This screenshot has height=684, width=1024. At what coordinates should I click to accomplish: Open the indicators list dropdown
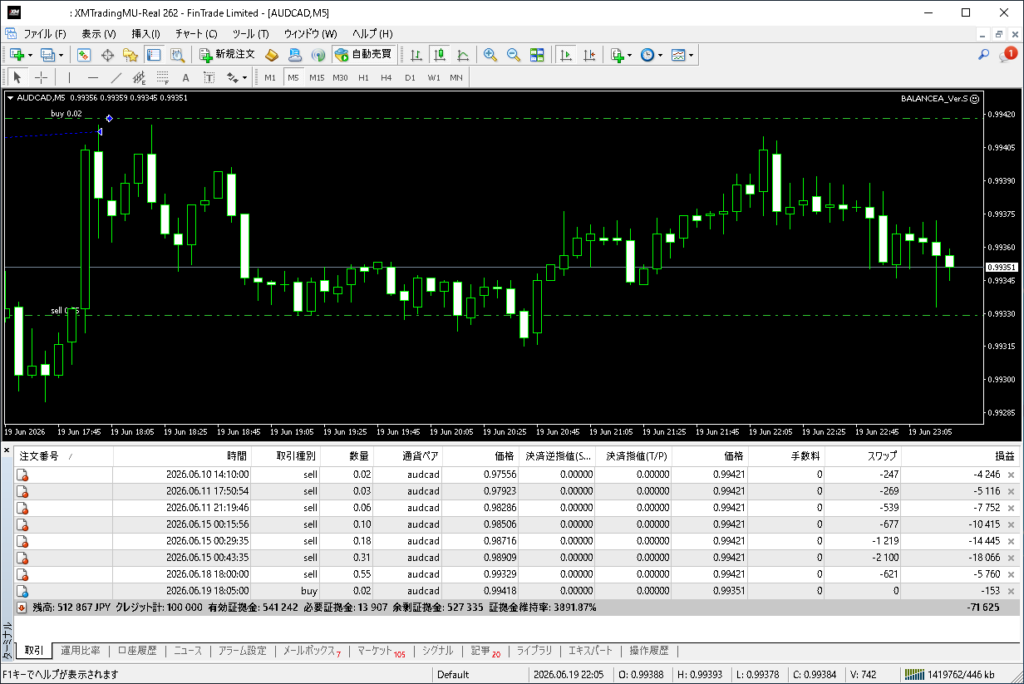[620, 55]
